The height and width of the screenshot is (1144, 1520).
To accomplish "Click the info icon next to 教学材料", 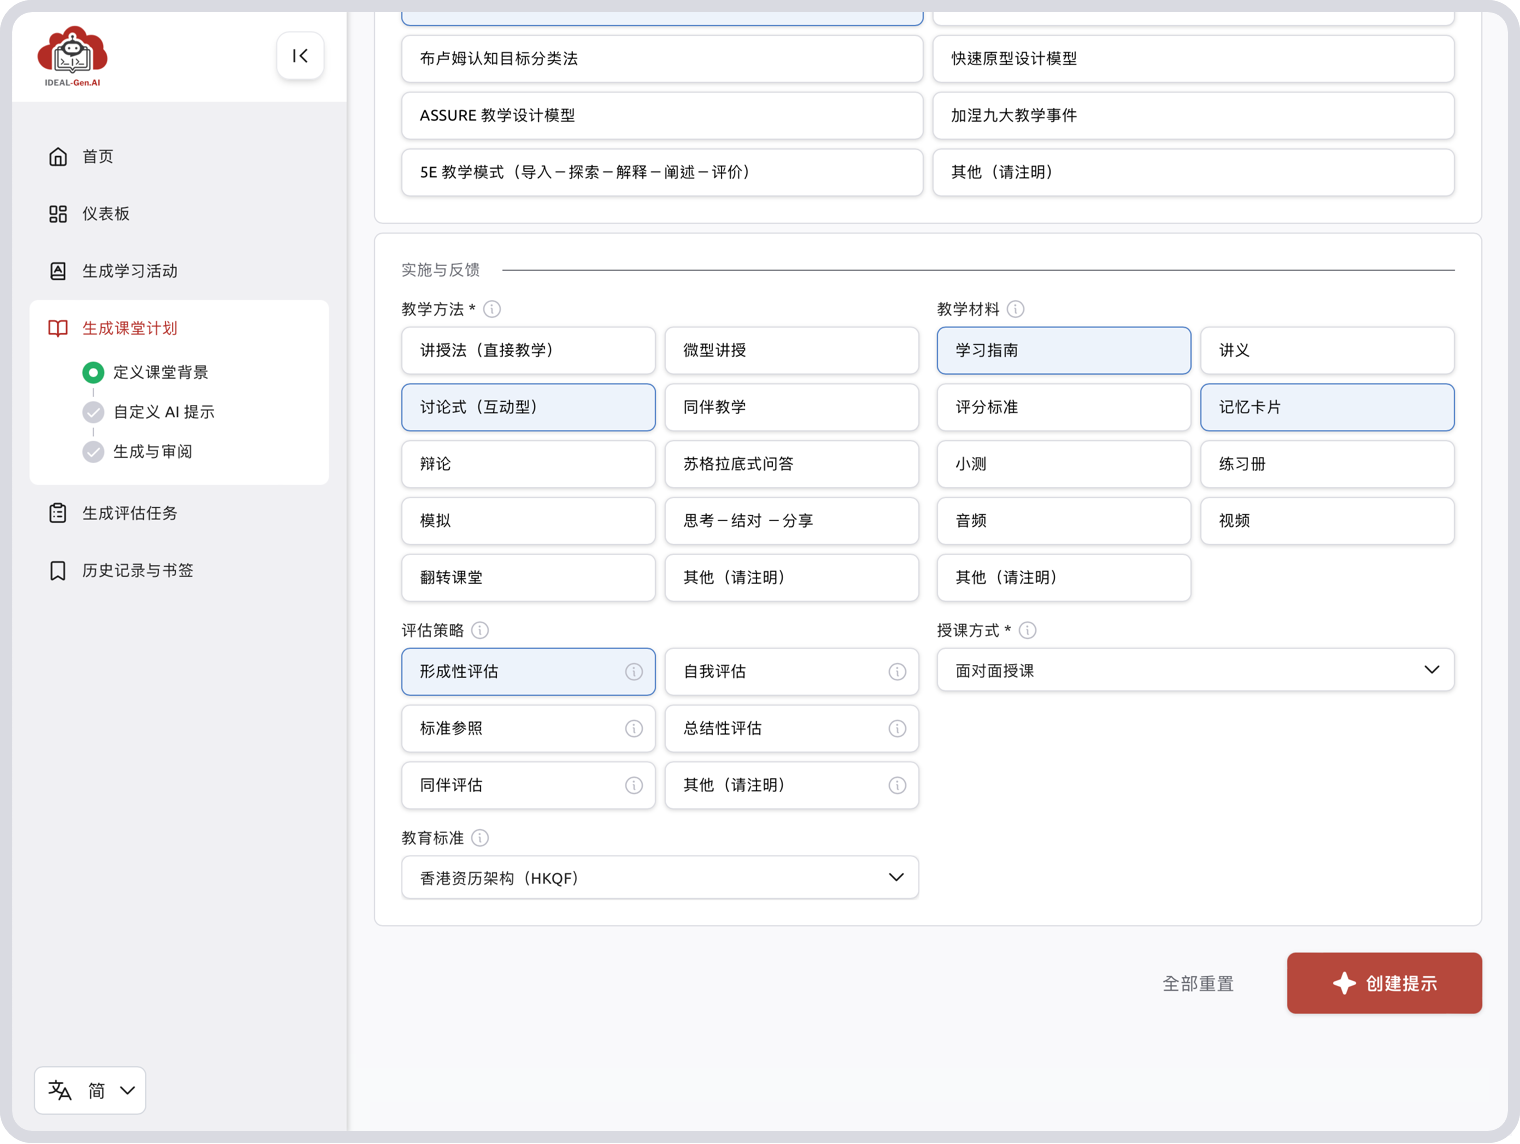I will tap(1016, 309).
